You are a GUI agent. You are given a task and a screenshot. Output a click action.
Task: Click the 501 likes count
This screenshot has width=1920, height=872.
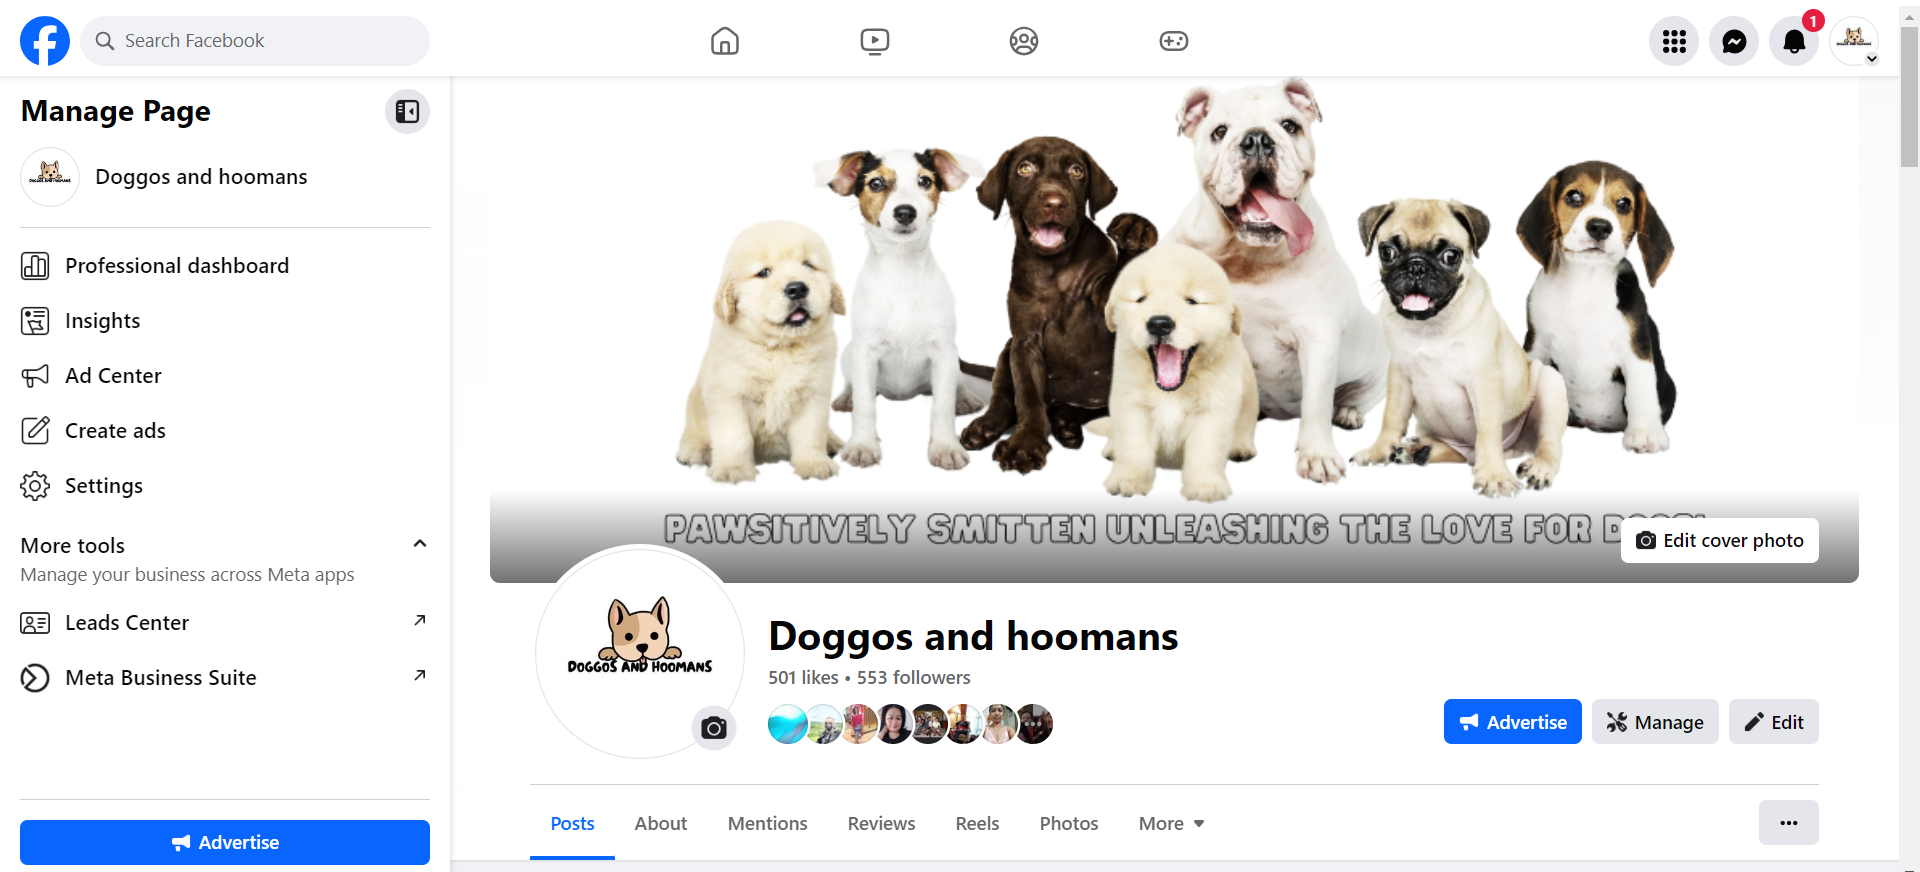click(803, 678)
